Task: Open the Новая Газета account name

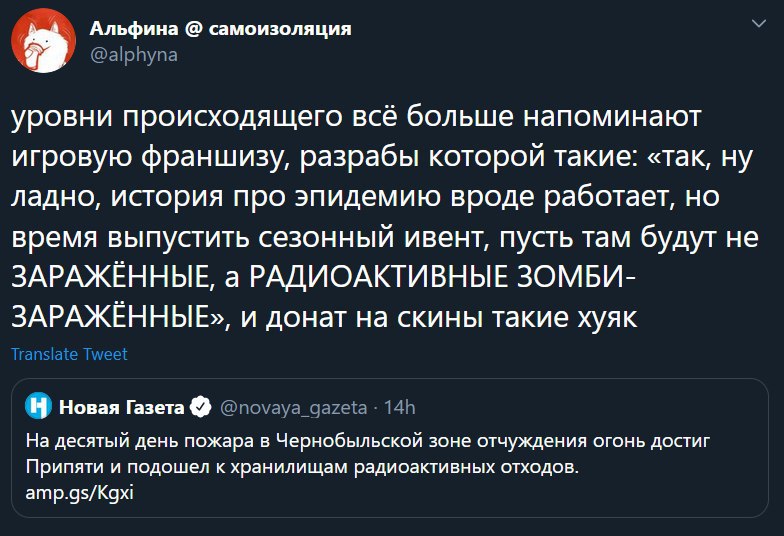Action: [121, 406]
